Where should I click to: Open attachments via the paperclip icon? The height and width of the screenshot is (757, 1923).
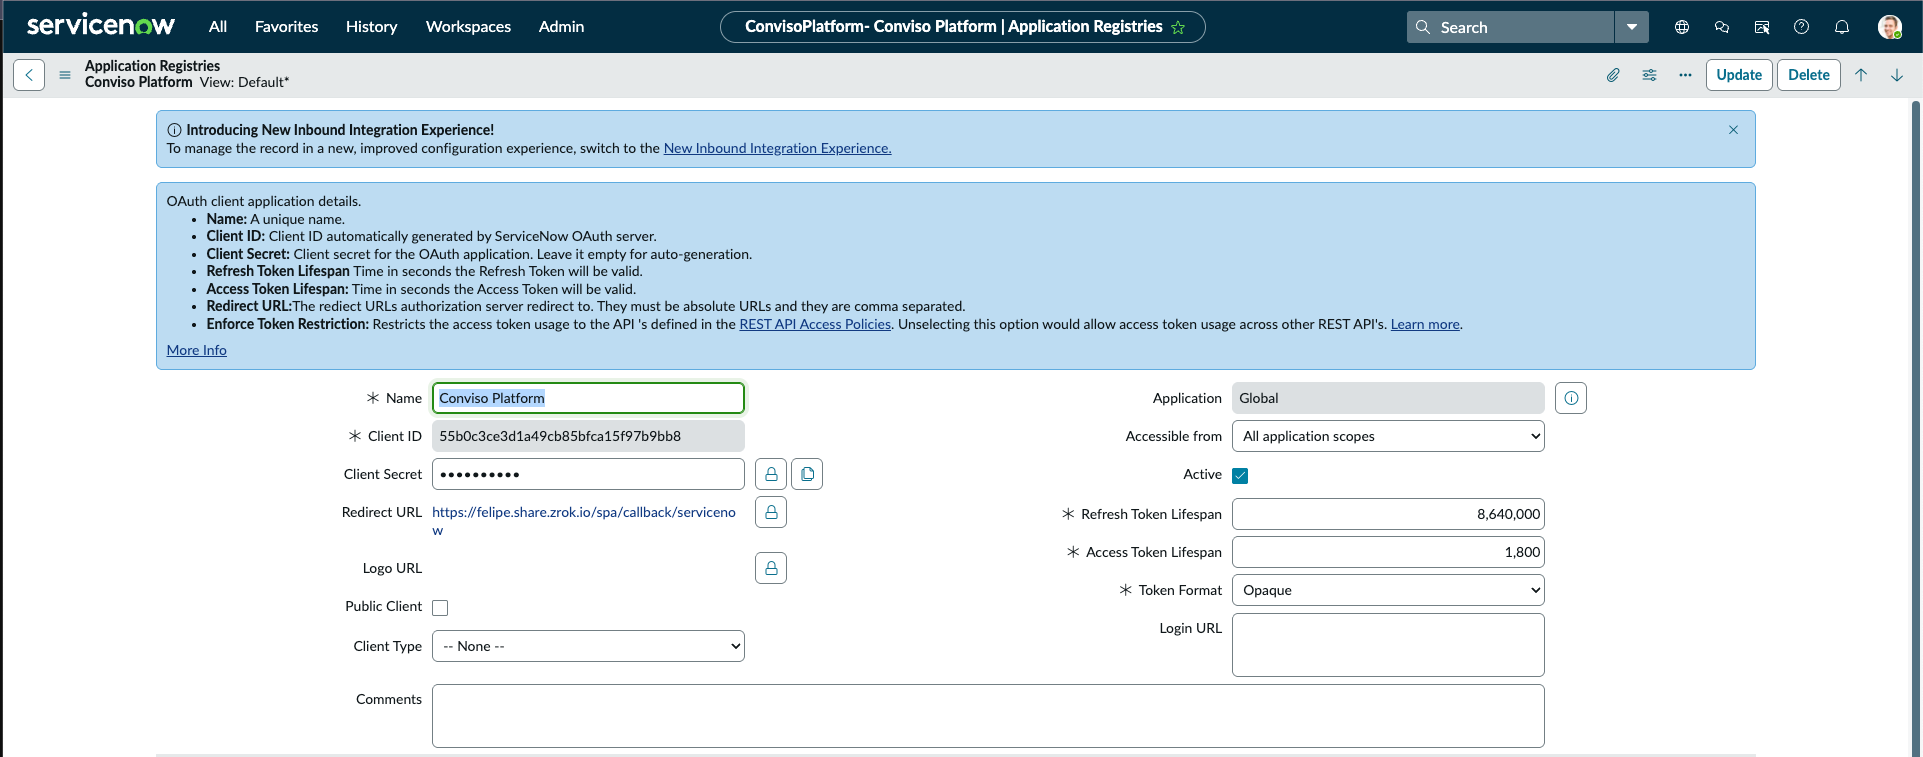(x=1613, y=75)
